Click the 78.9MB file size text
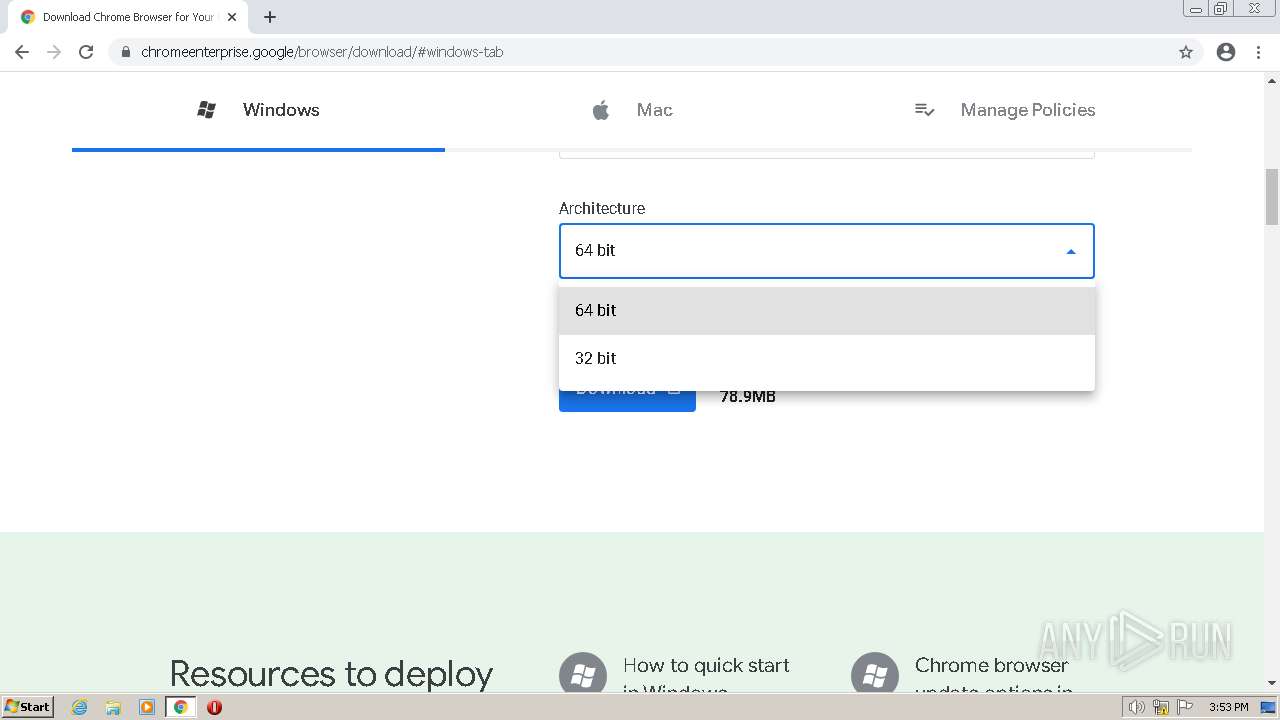The width and height of the screenshot is (1280, 720). coord(748,397)
